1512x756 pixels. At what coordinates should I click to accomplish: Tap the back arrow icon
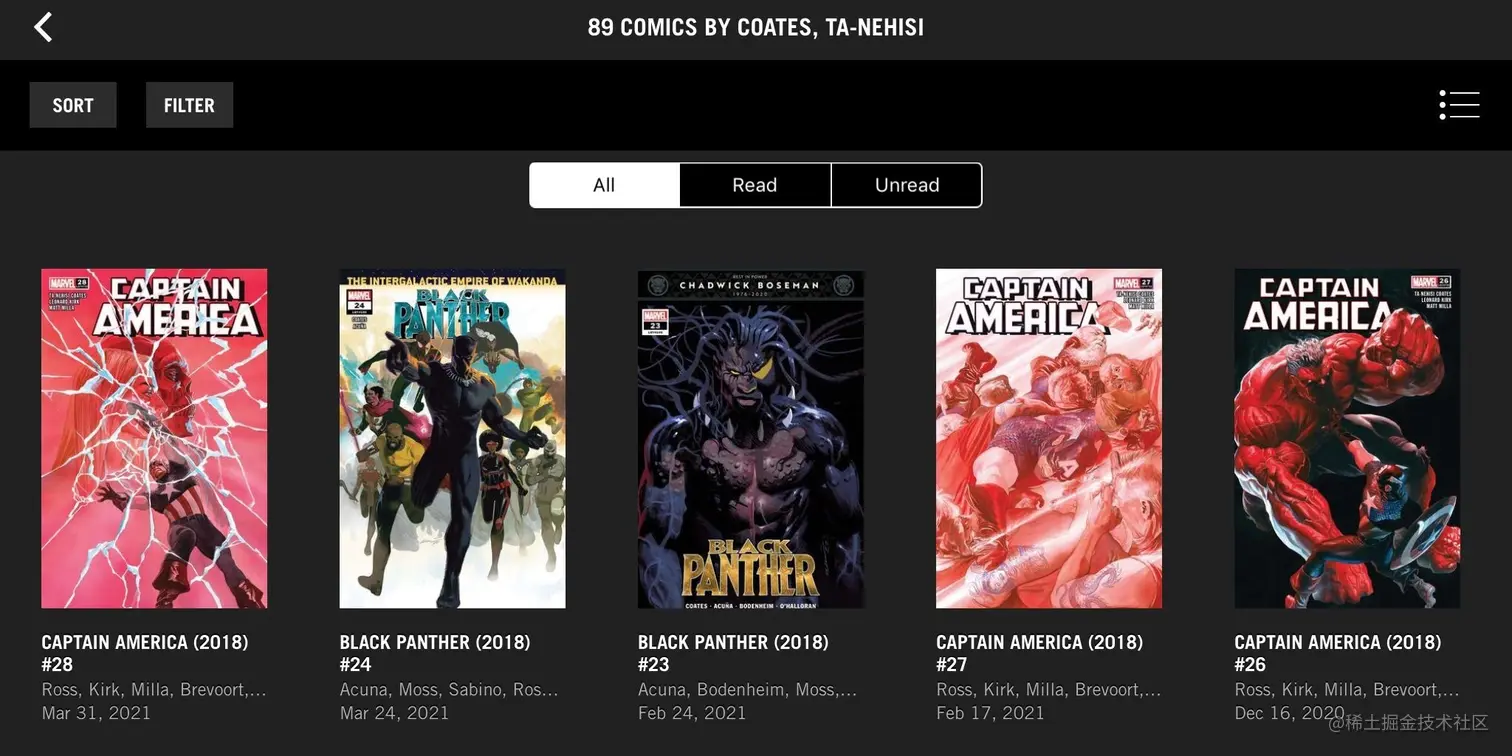(x=43, y=27)
